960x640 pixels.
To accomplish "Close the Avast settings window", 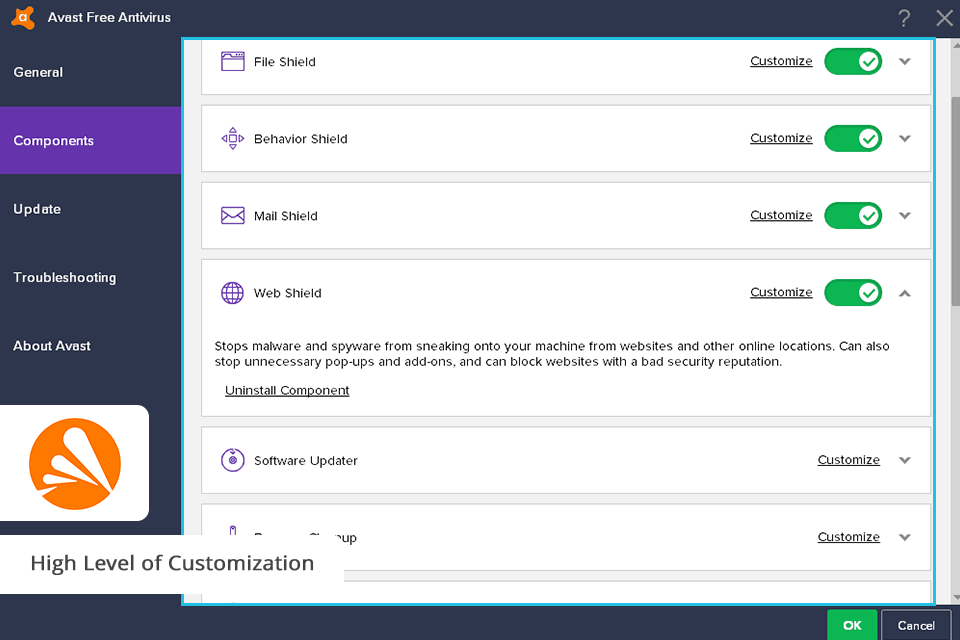I will 945,18.
